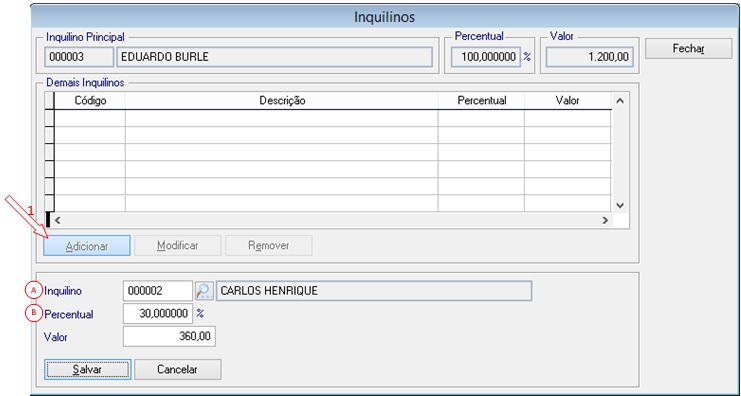Select the main tenant code 000003 field
Screen dimensions: 741x396
(79, 57)
